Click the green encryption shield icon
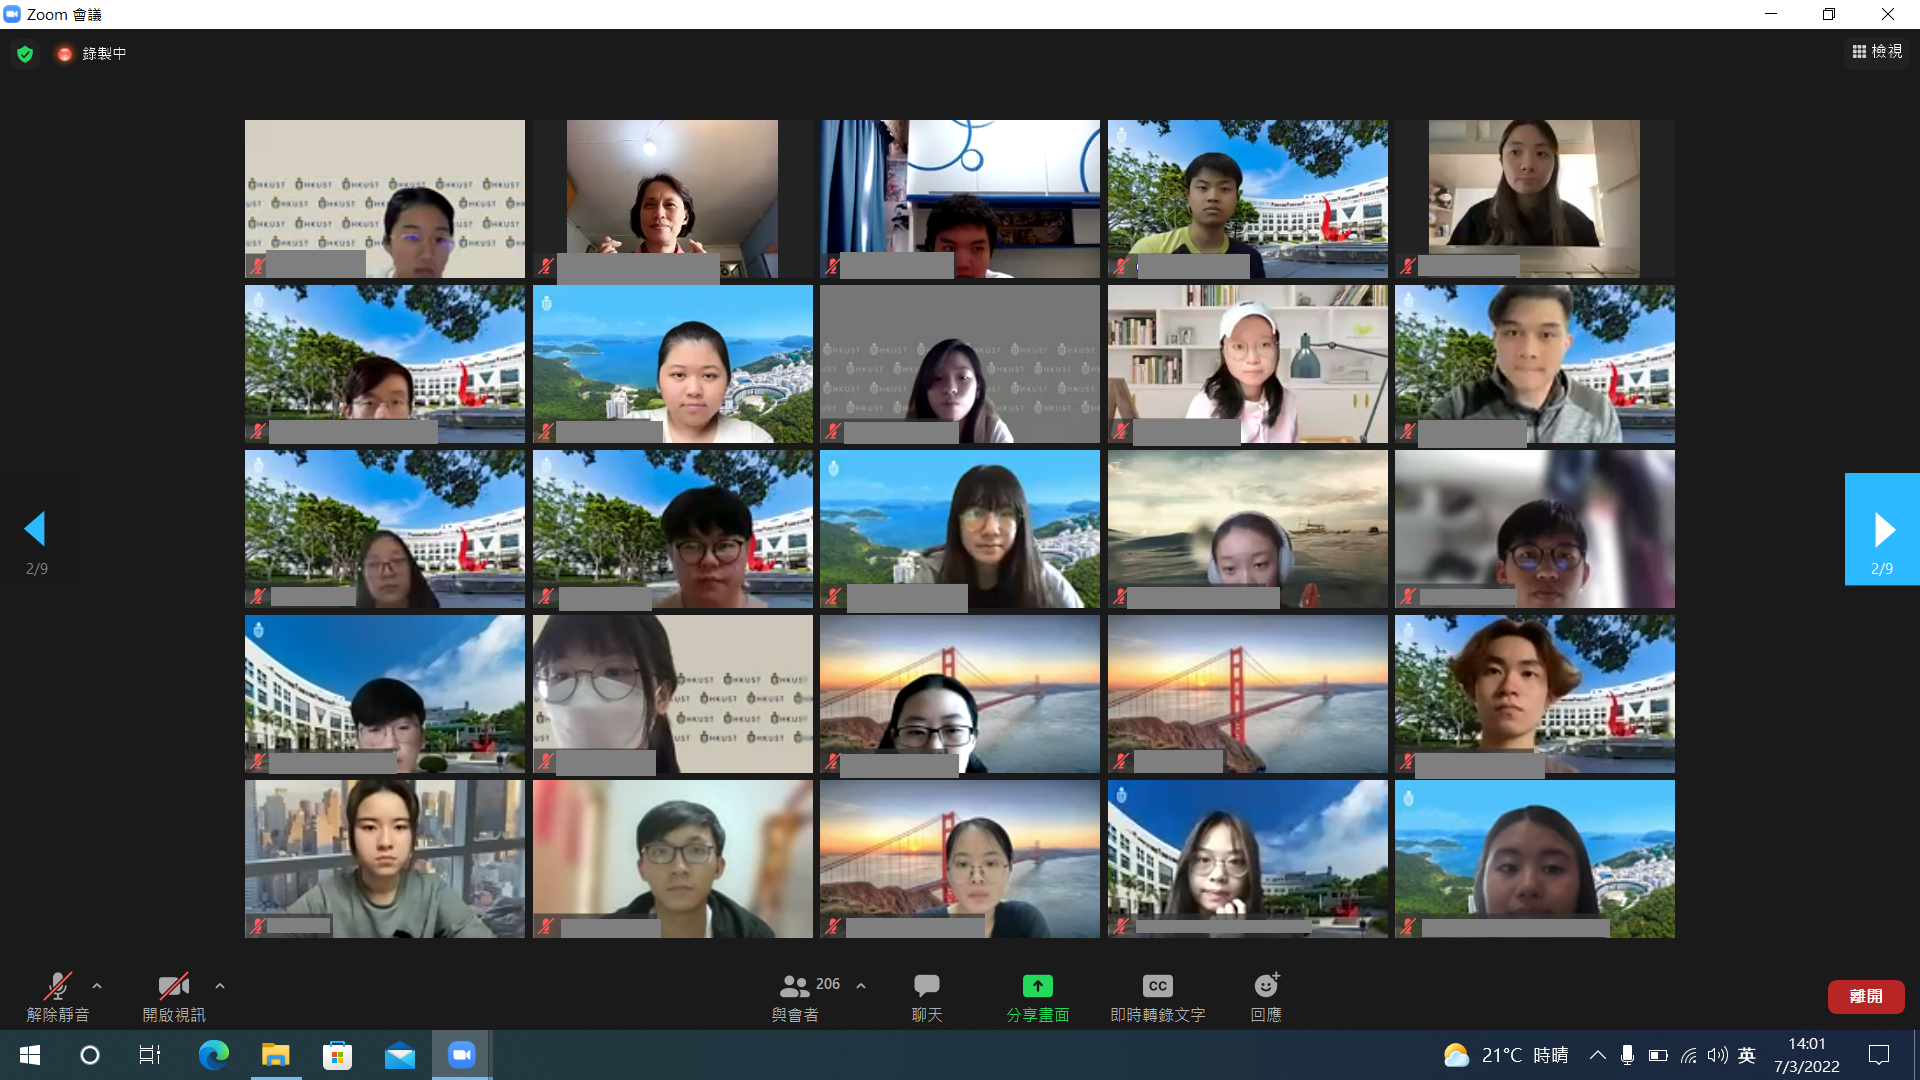1920x1080 pixels. click(26, 54)
